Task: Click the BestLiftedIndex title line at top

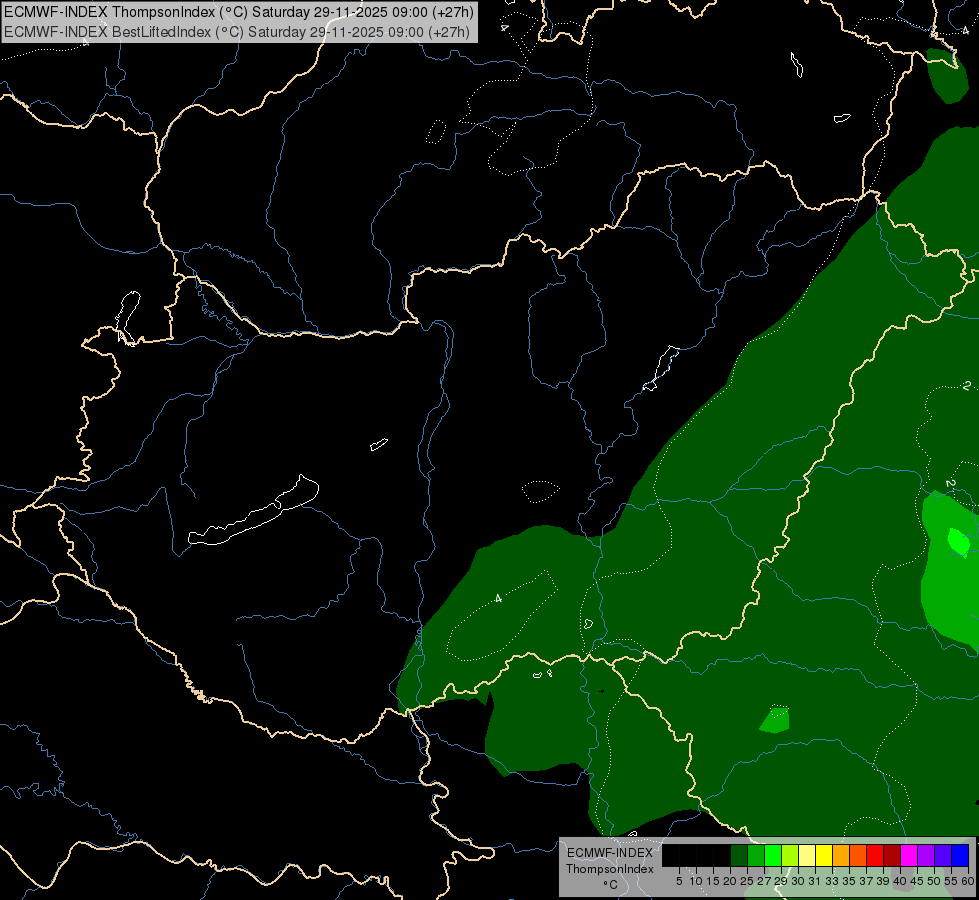Action: [x=237, y=32]
